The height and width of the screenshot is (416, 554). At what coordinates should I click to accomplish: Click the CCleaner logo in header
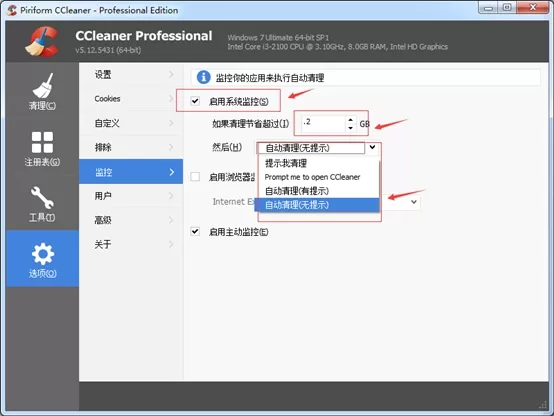tap(42, 42)
